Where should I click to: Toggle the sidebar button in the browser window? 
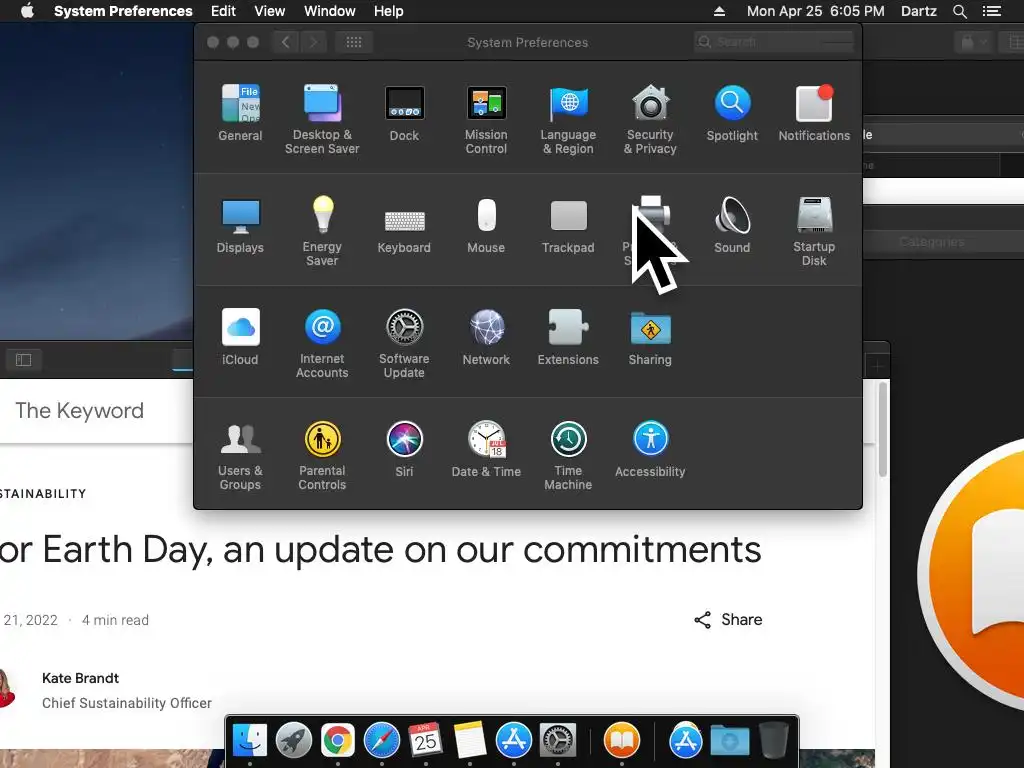pos(24,360)
